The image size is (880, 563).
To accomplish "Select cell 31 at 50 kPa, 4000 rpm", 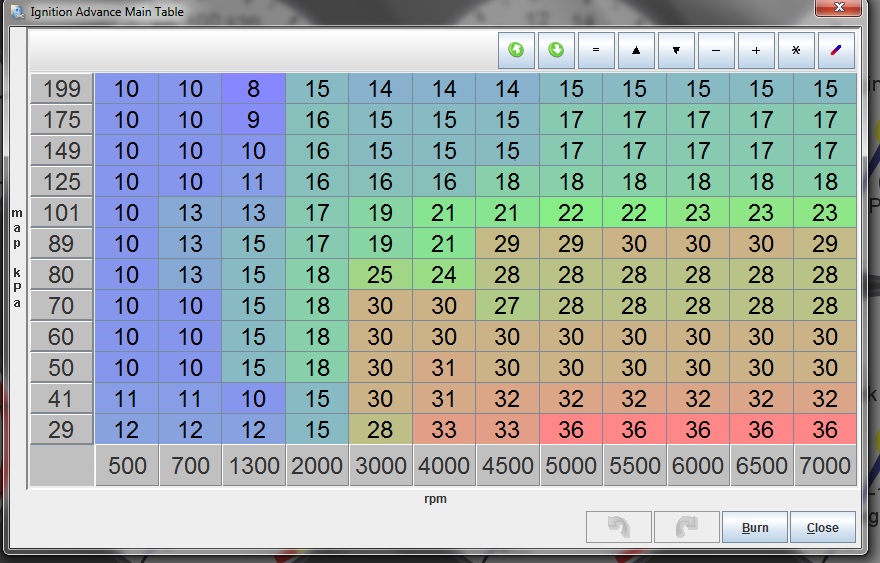I will (444, 368).
